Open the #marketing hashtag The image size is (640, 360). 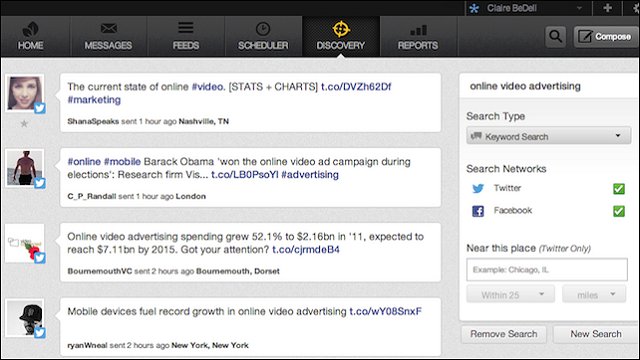[94, 100]
